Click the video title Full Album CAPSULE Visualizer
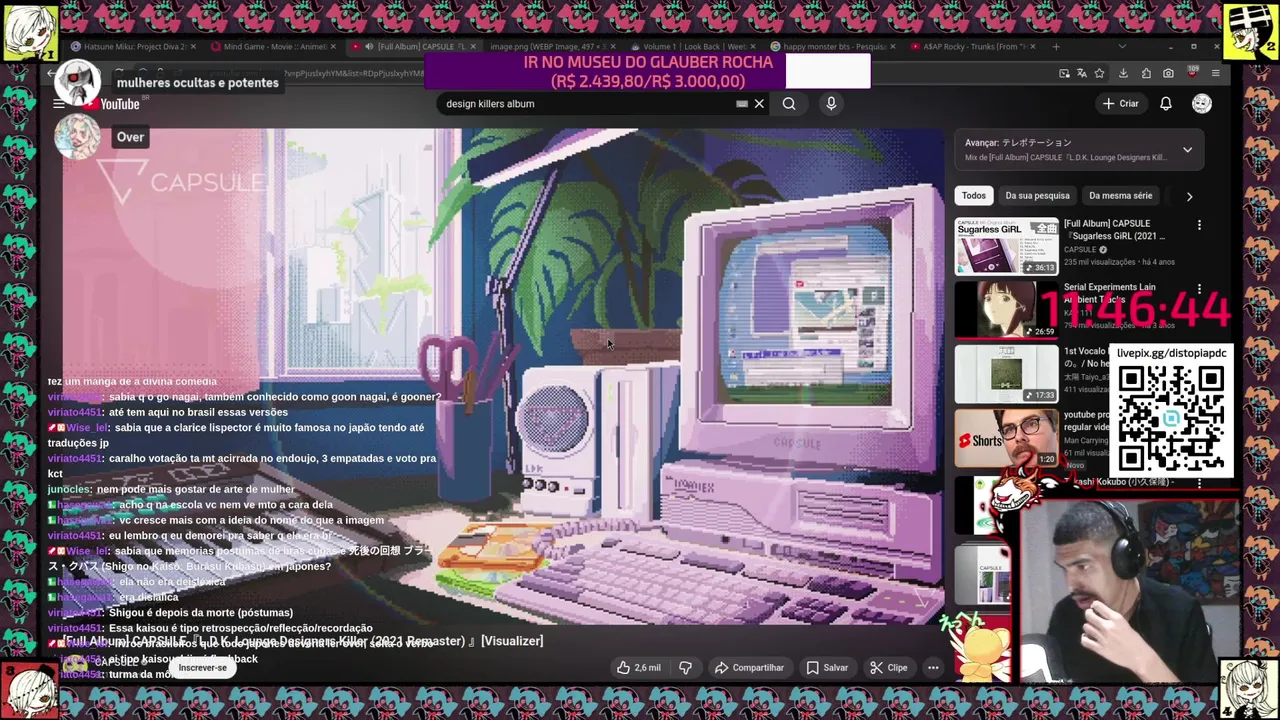This screenshot has width=1280, height=720. 303,641
